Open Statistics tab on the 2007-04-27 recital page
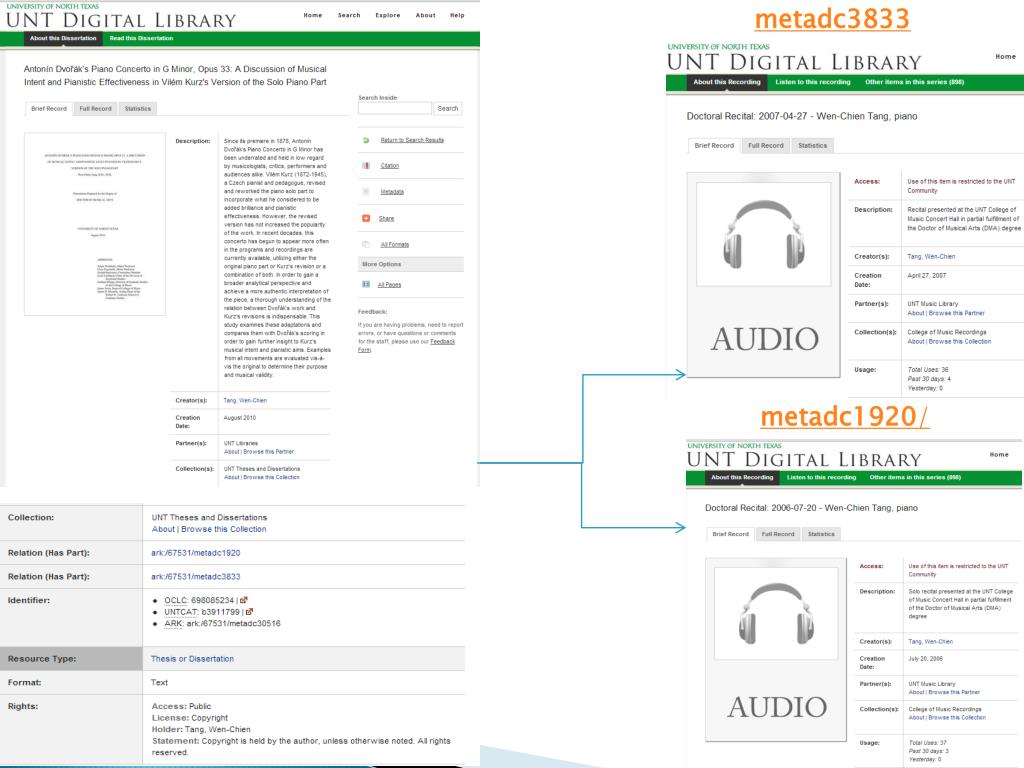The image size is (1024, 768). click(x=812, y=146)
